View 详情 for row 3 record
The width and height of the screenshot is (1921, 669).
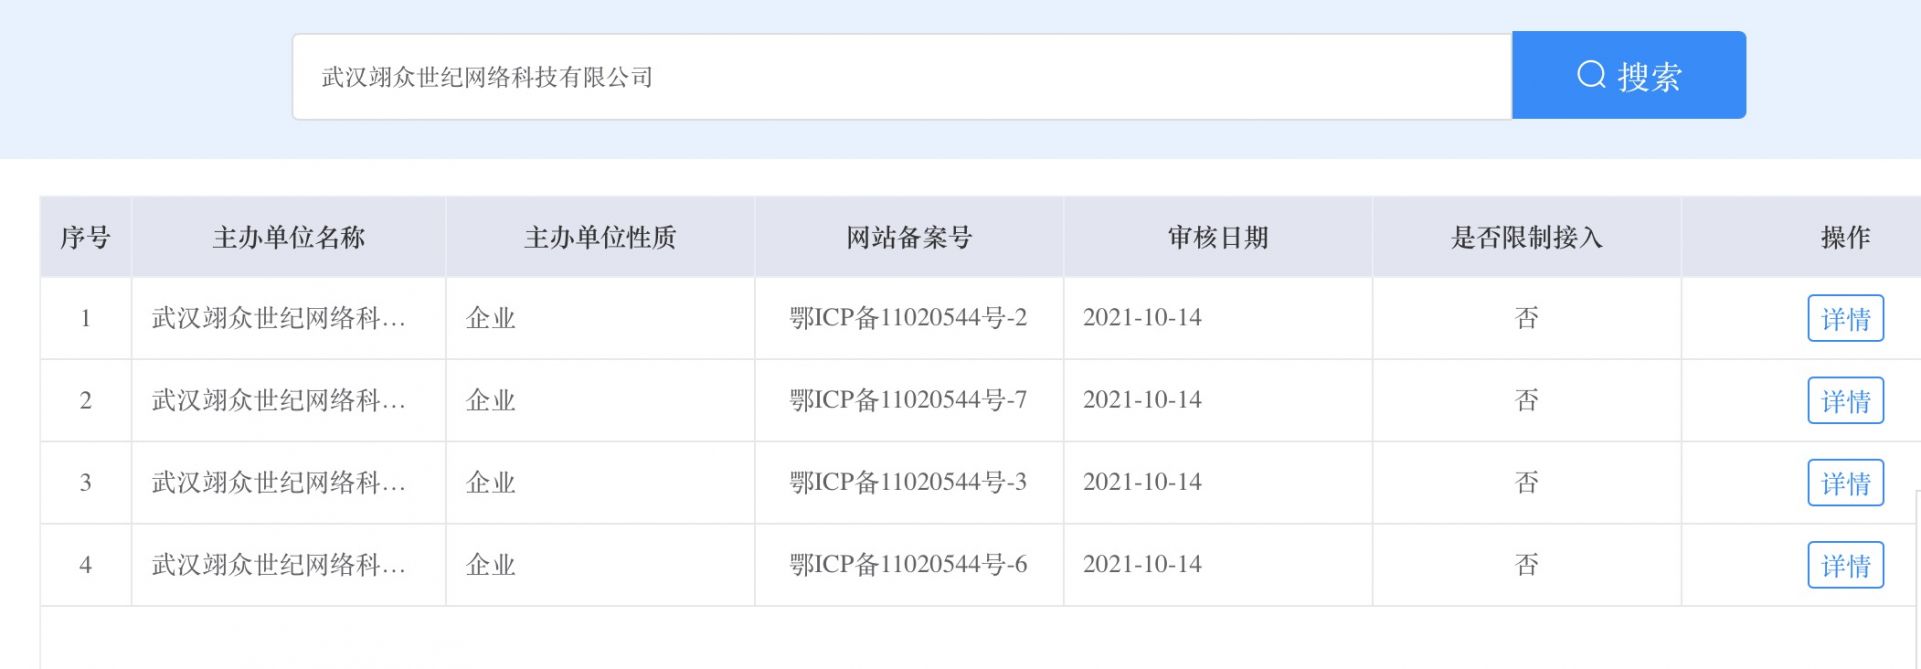pyautogui.click(x=1845, y=483)
